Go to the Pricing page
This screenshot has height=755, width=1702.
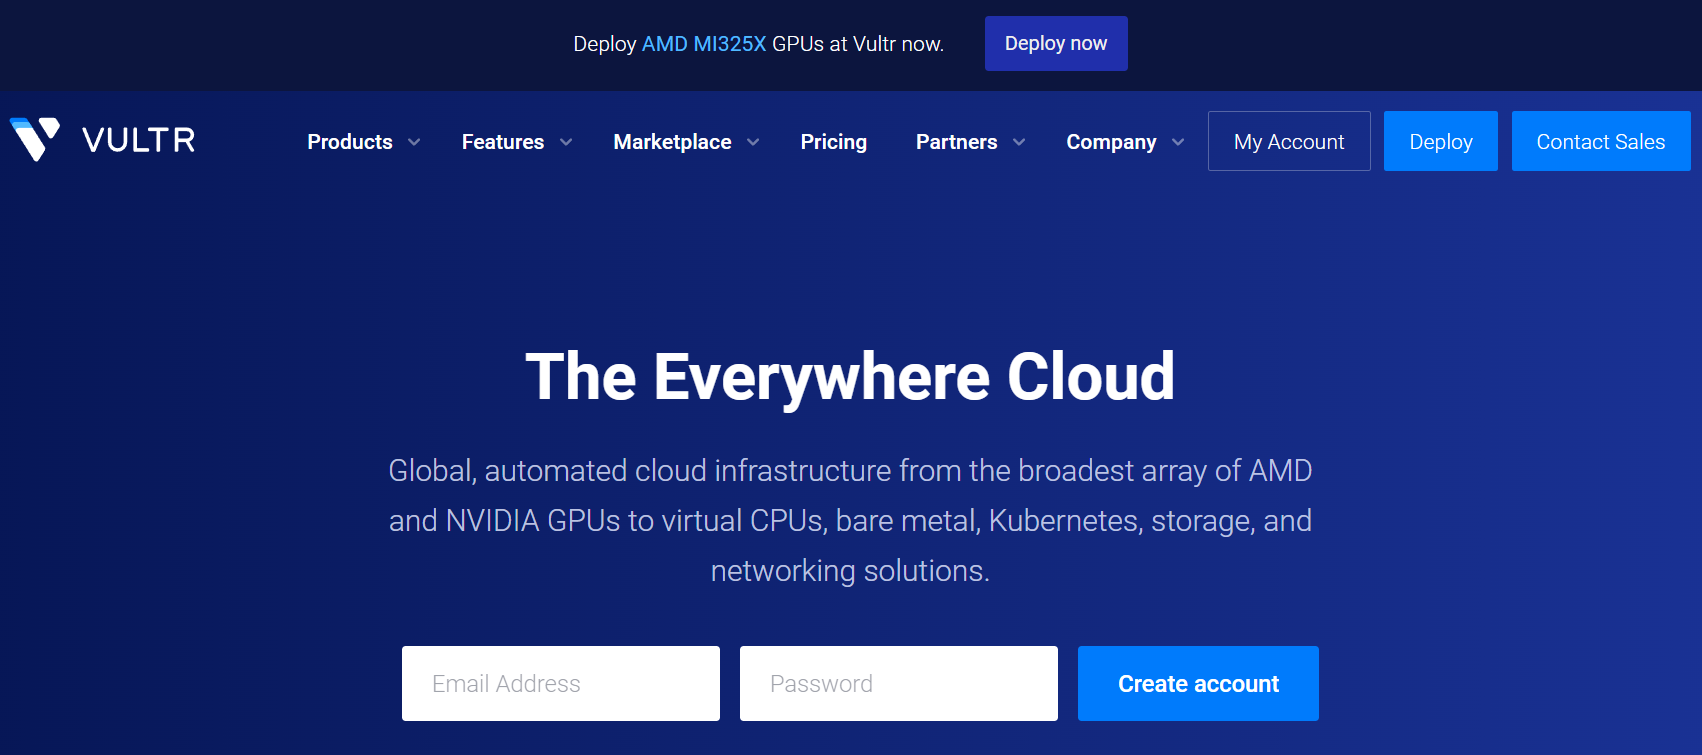(x=834, y=142)
